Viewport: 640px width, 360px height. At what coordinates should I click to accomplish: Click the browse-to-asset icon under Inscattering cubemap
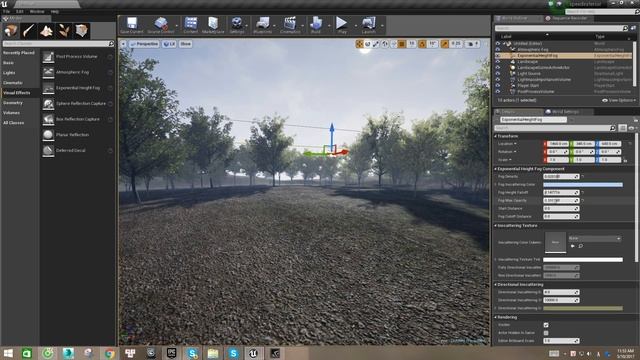click(x=580, y=246)
